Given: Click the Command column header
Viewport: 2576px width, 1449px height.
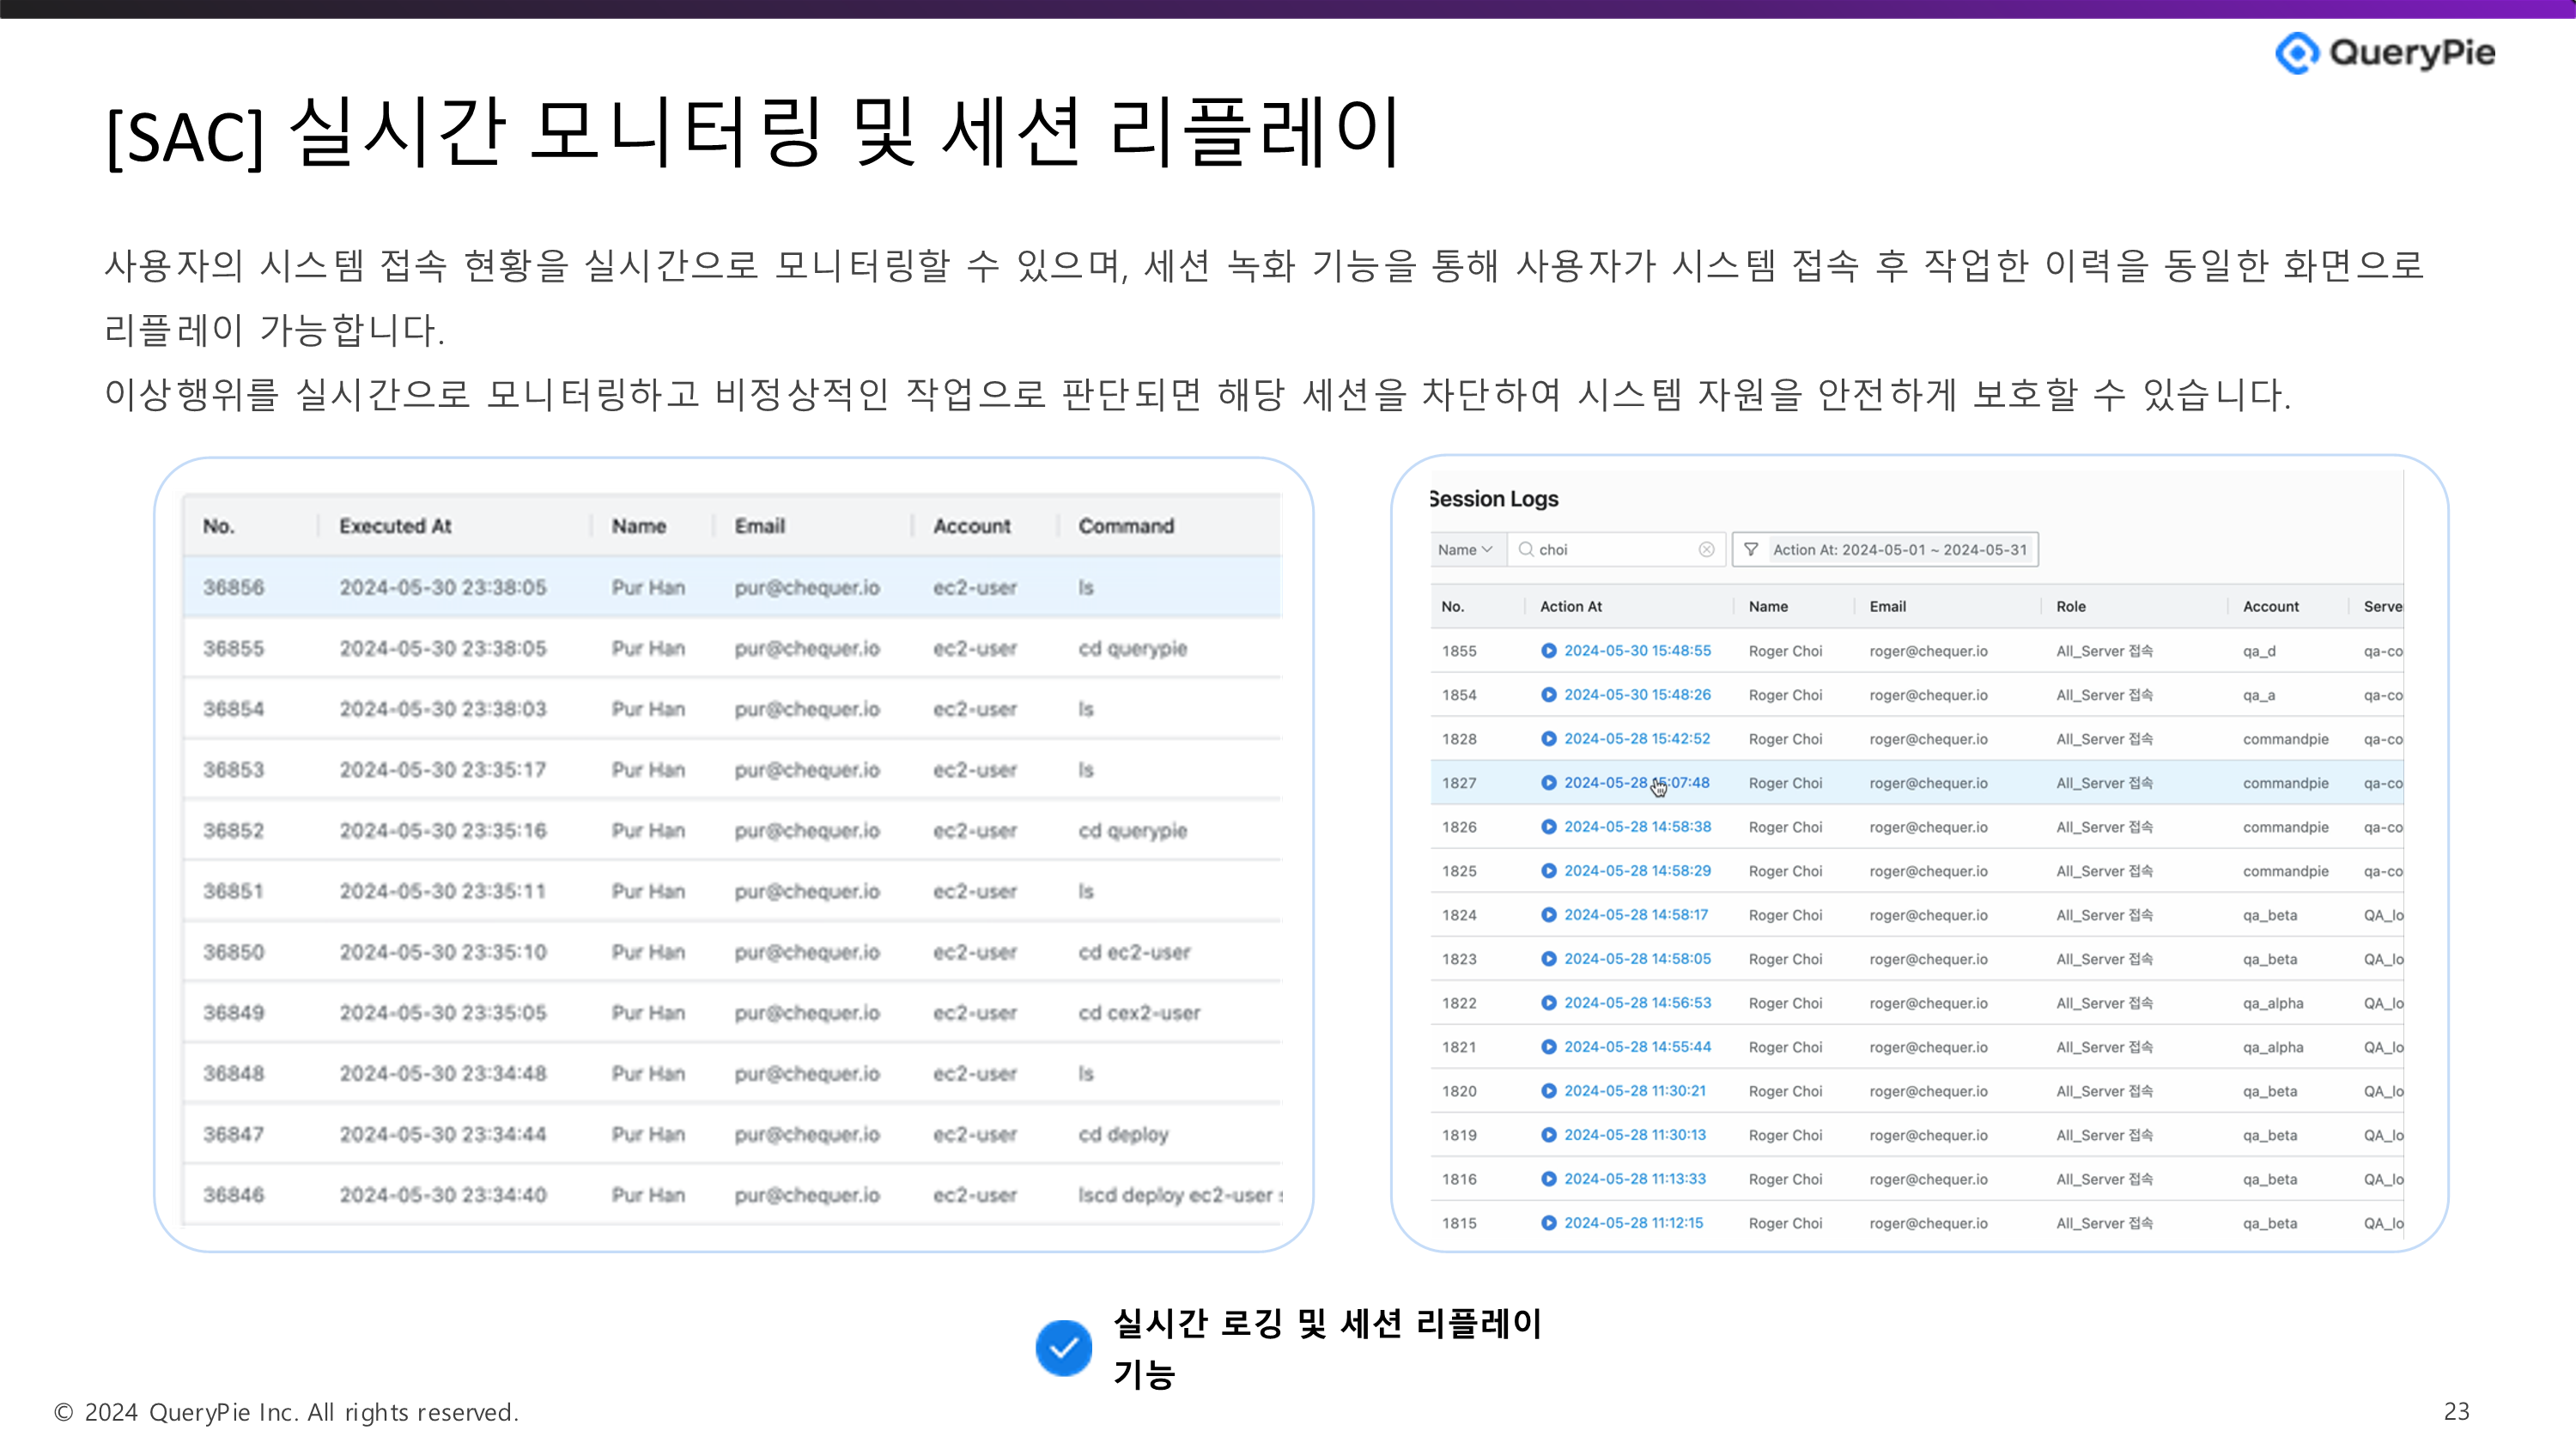Looking at the screenshot, I should pyautogui.click(x=1125, y=526).
